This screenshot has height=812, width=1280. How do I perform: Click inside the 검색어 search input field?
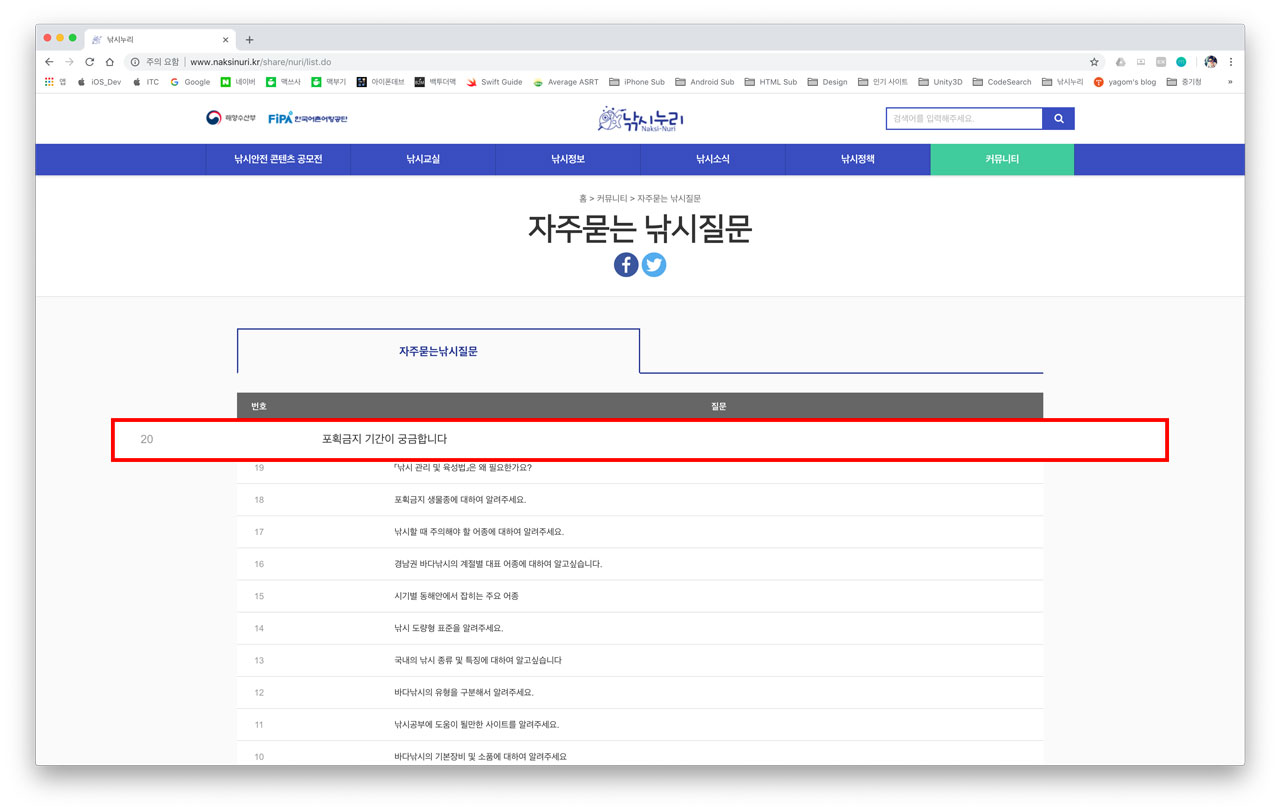965,118
